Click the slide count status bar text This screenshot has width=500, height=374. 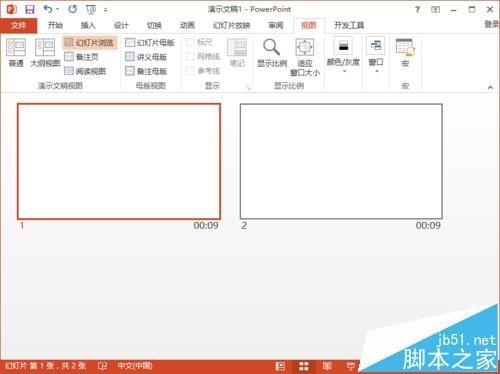46,366
